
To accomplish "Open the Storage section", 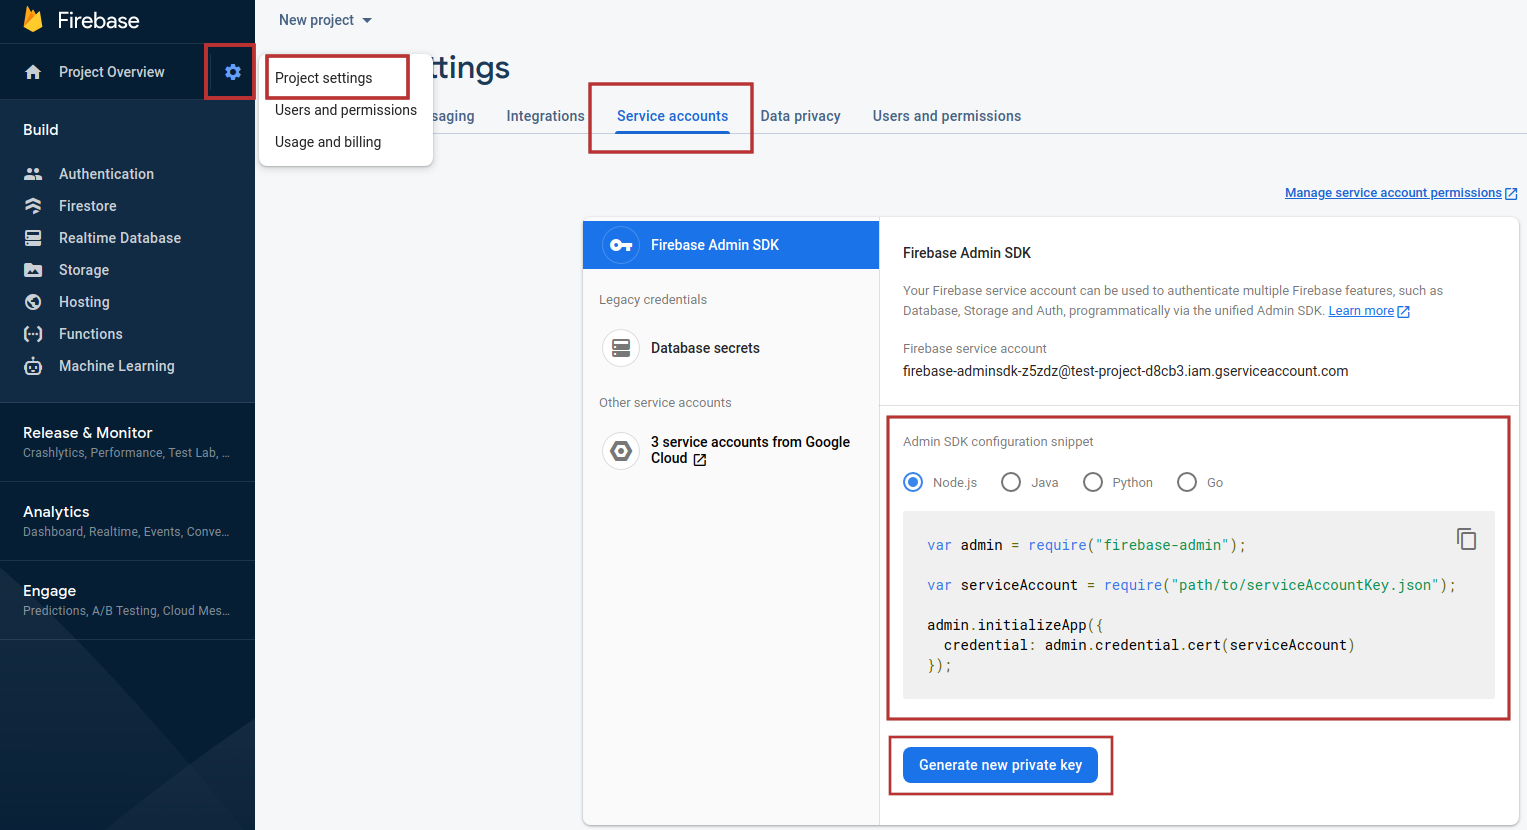I will (x=84, y=270).
